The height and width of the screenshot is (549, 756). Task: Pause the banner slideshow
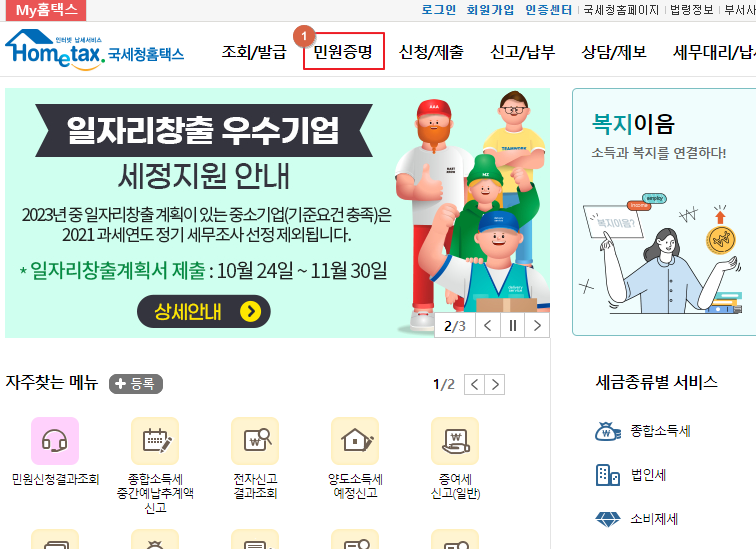click(x=513, y=326)
